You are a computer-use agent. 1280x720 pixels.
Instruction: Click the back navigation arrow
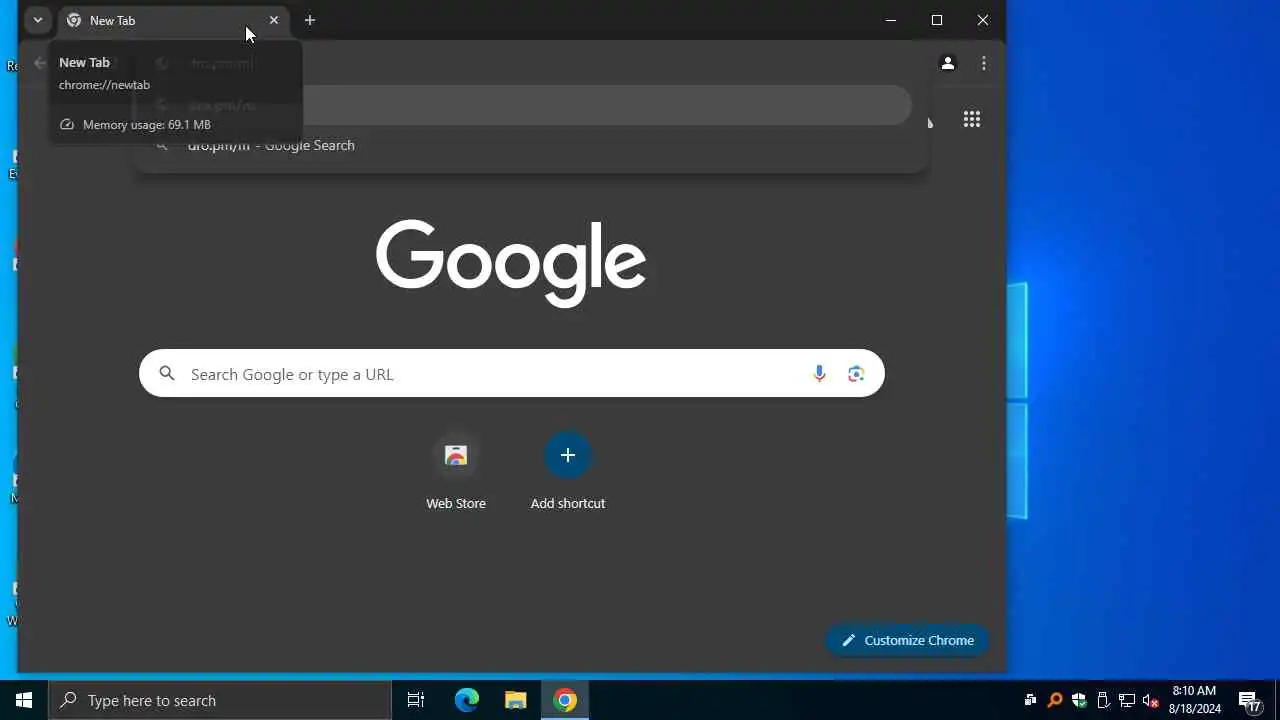(39, 63)
